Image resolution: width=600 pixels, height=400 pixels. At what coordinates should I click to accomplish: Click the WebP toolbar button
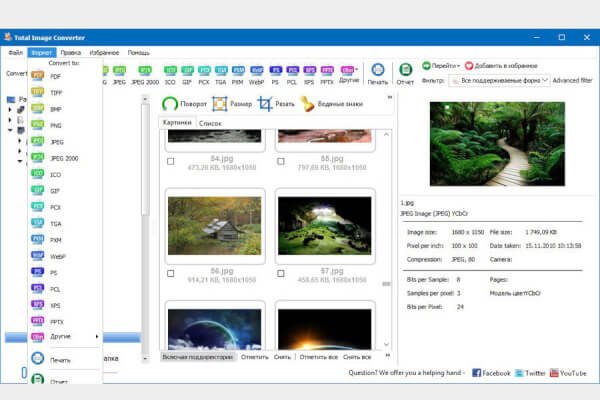click(256, 75)
